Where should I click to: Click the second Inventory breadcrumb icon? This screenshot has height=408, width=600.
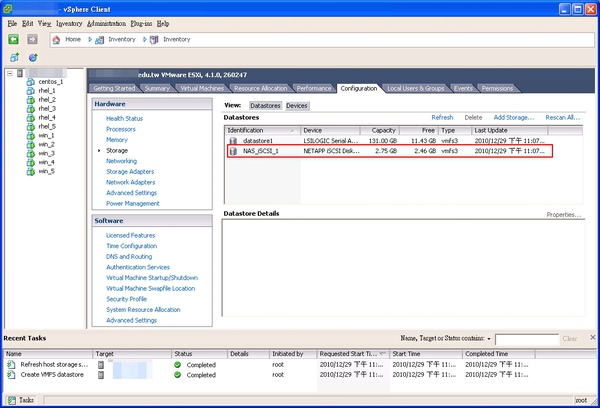pyautogui.click(x=154, y=39)
